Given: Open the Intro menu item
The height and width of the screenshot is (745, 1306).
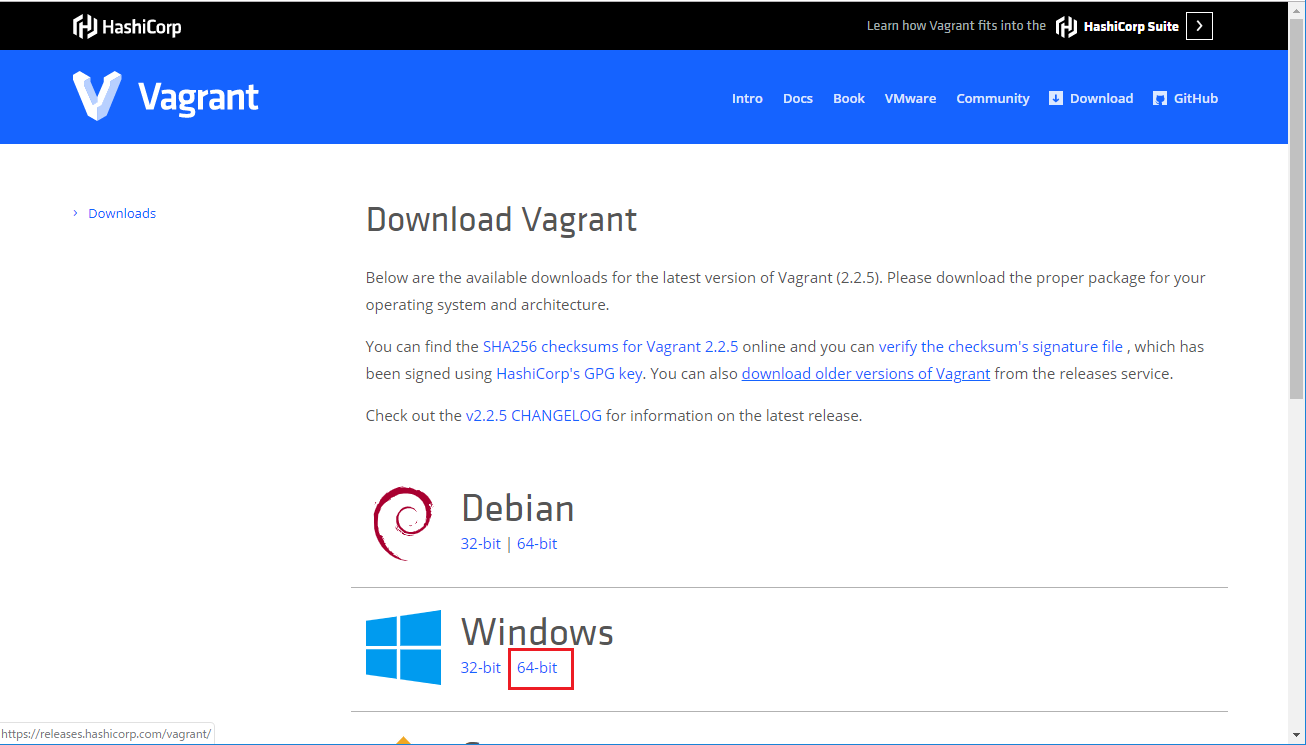Looking at the screenshot, I should 747,98.
